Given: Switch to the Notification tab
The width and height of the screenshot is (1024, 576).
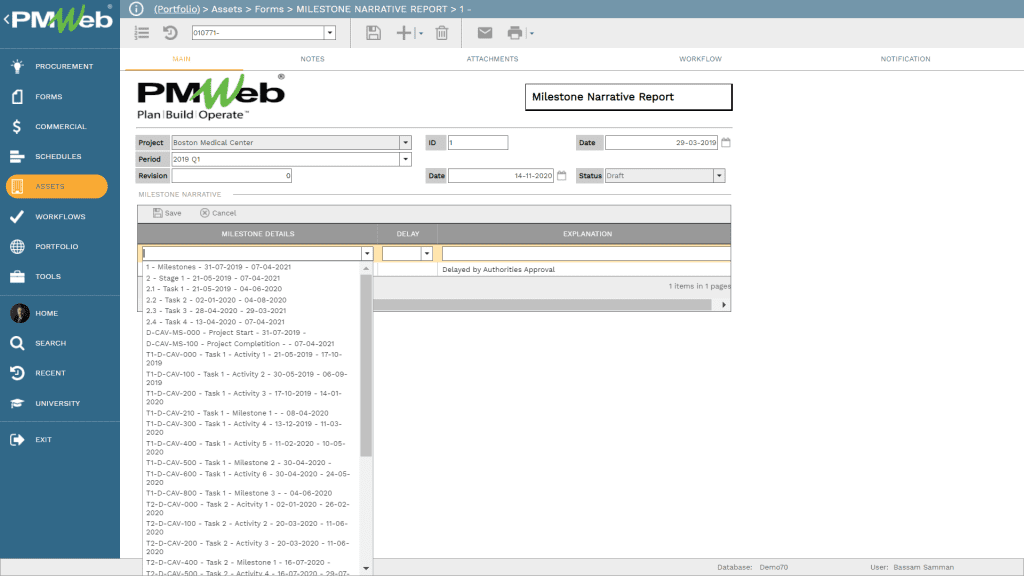Looking at the screenshot, I should pyautogui.click(x=905, y=59).
